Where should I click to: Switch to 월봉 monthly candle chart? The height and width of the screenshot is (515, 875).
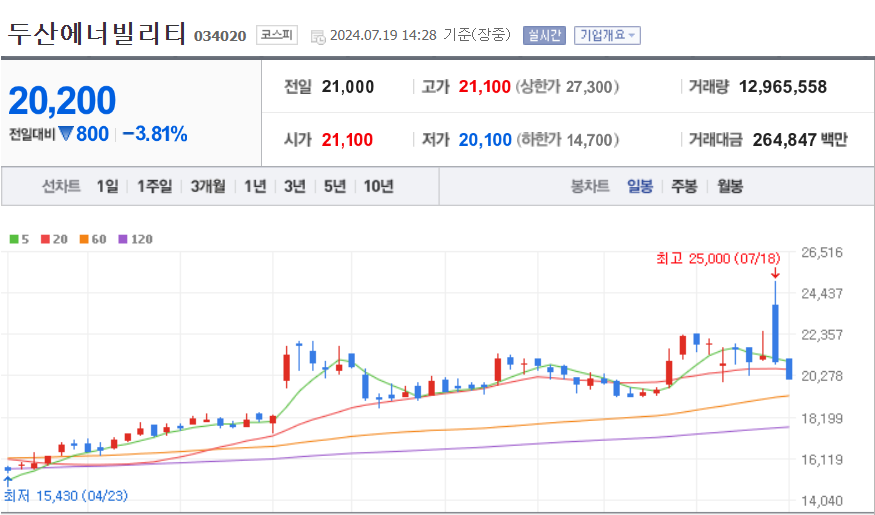click(729, 186)
